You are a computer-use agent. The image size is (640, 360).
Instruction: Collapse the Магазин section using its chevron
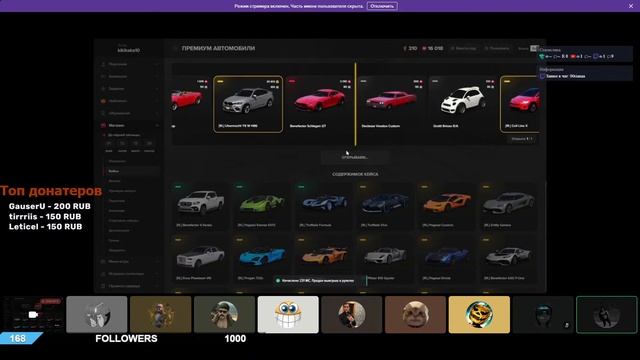pos(157,125)
